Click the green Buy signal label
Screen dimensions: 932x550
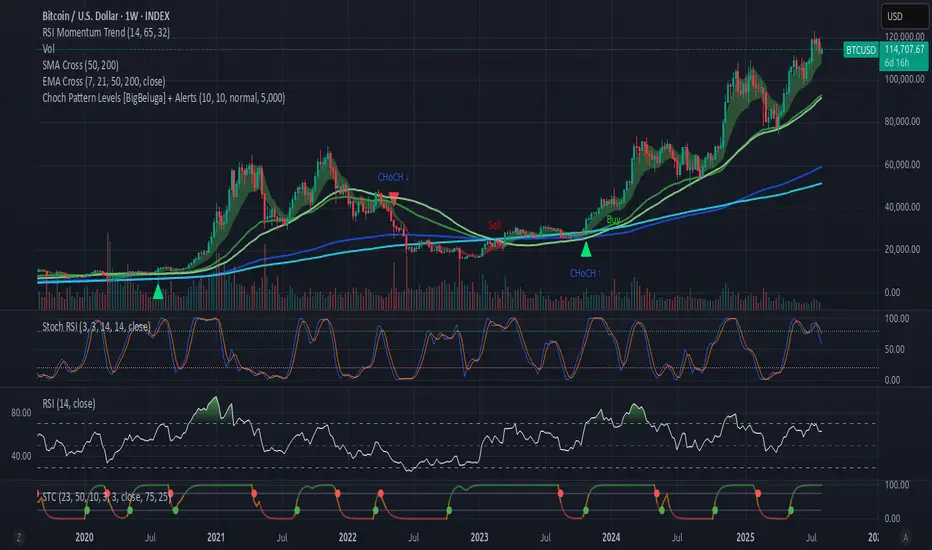pos(613,220)
